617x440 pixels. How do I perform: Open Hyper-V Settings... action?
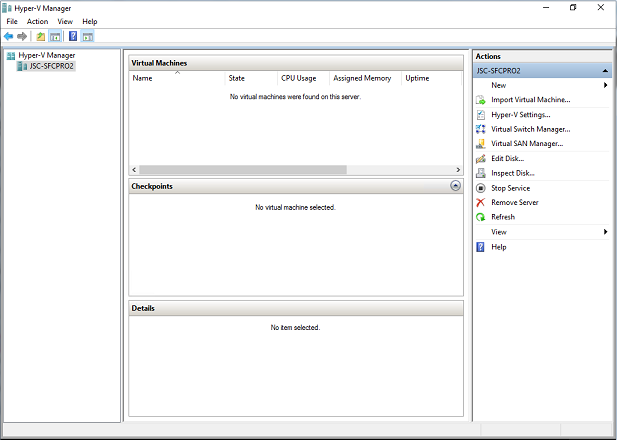[521, 115]
